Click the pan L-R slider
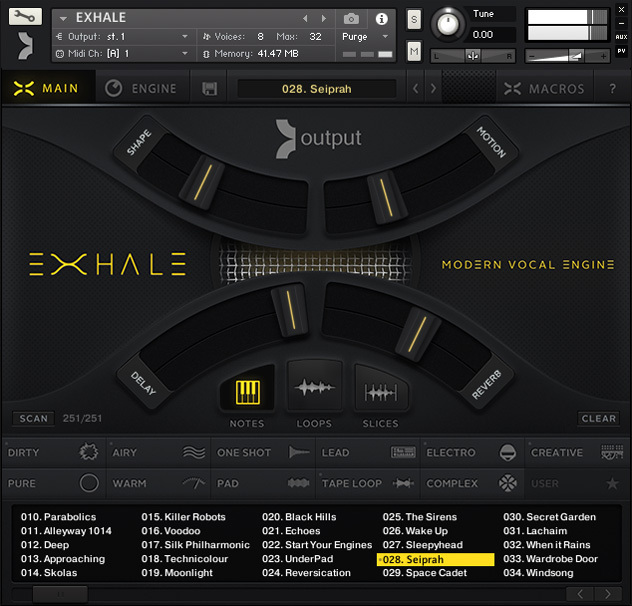The width and height of the screenshot is (632, 606). (x=472, y=56)
